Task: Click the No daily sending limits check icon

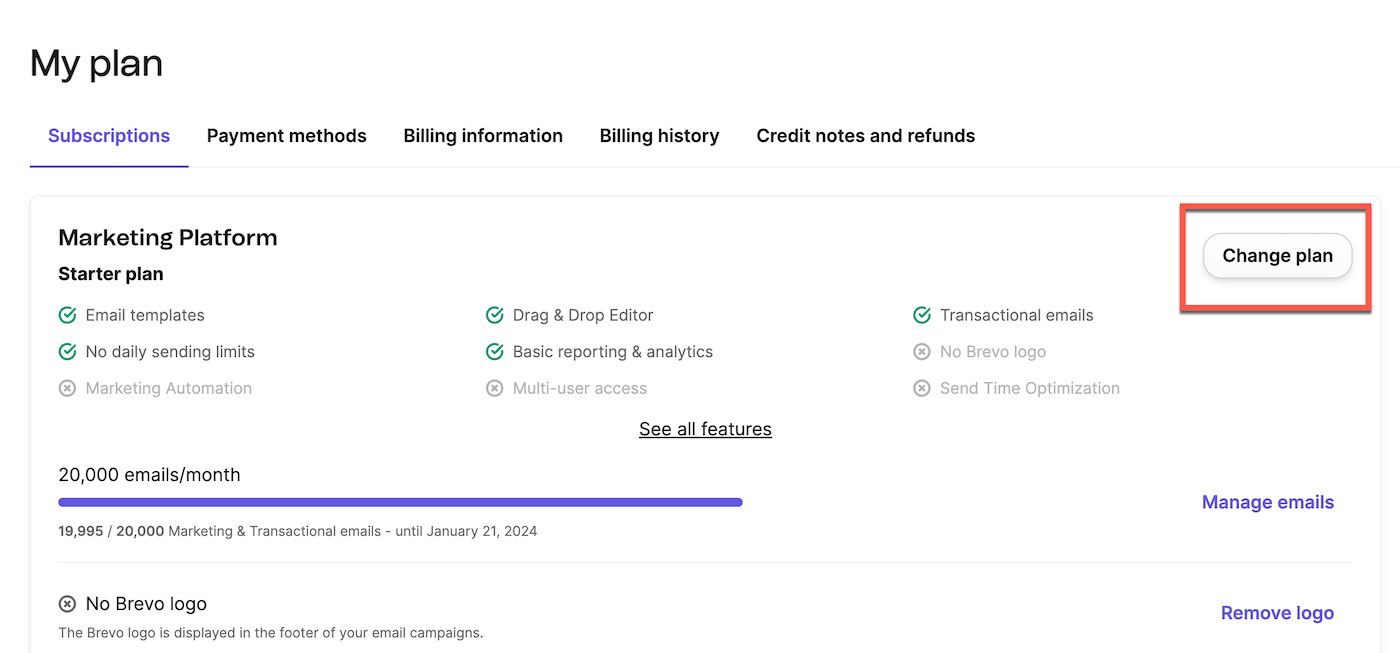Action: point(67,352)
